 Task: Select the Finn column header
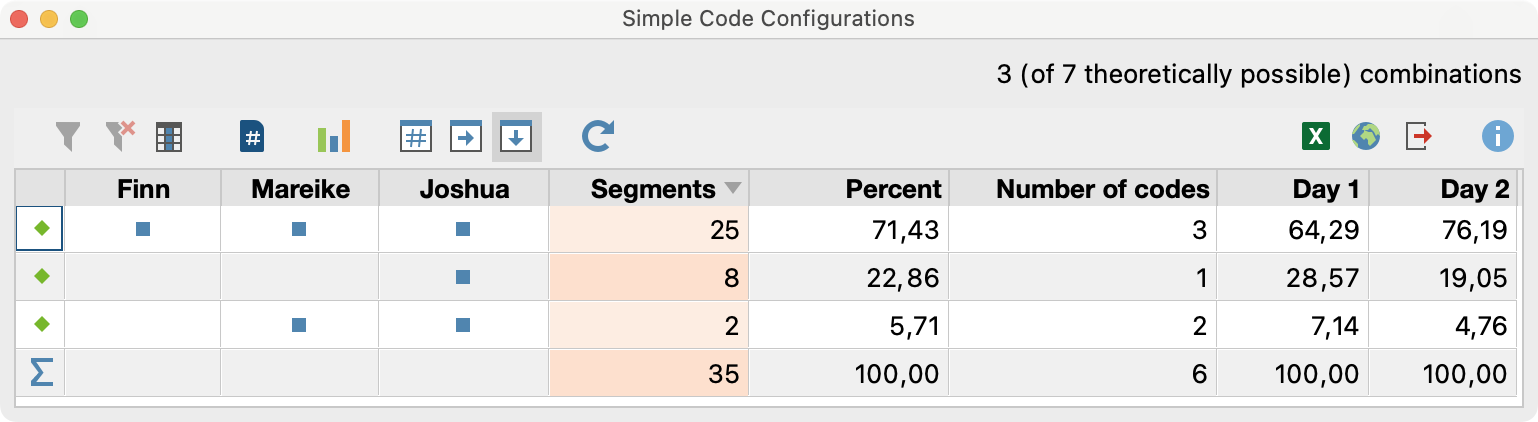coord(143,189)
